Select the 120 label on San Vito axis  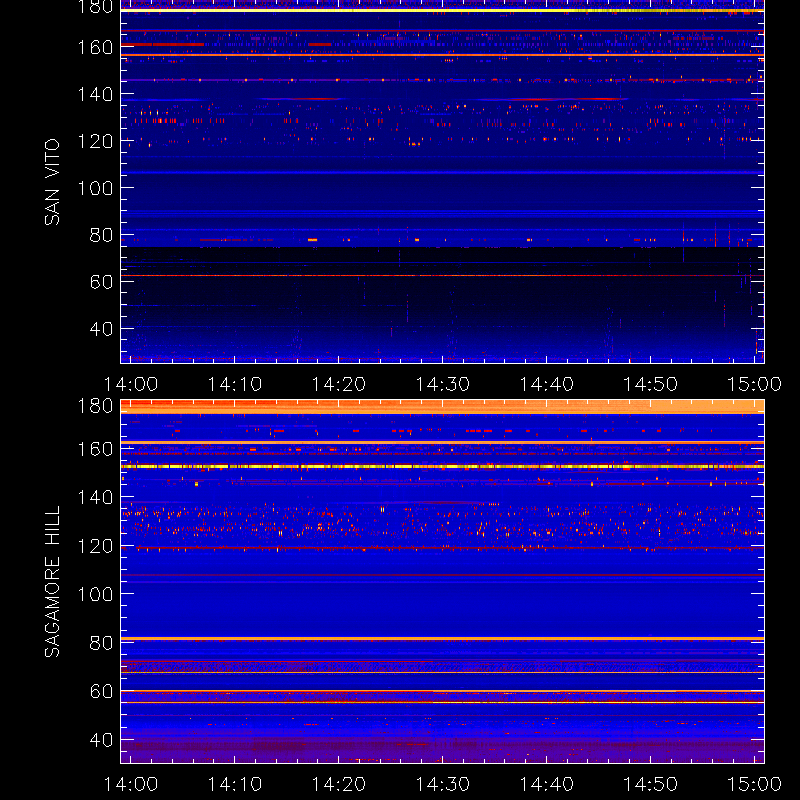click(x=95, y=141)
